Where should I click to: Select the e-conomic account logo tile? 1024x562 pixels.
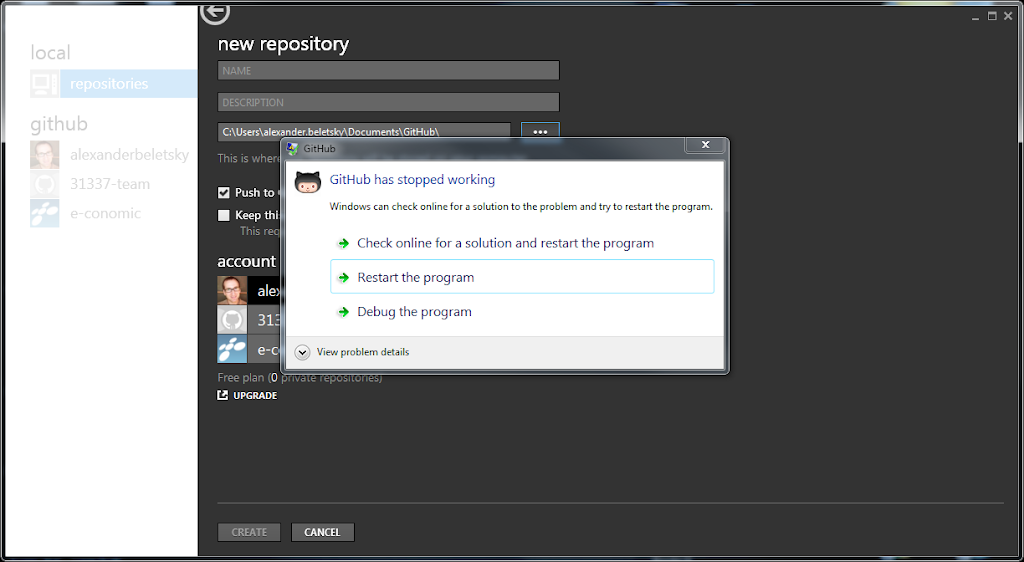click(232, 349)
